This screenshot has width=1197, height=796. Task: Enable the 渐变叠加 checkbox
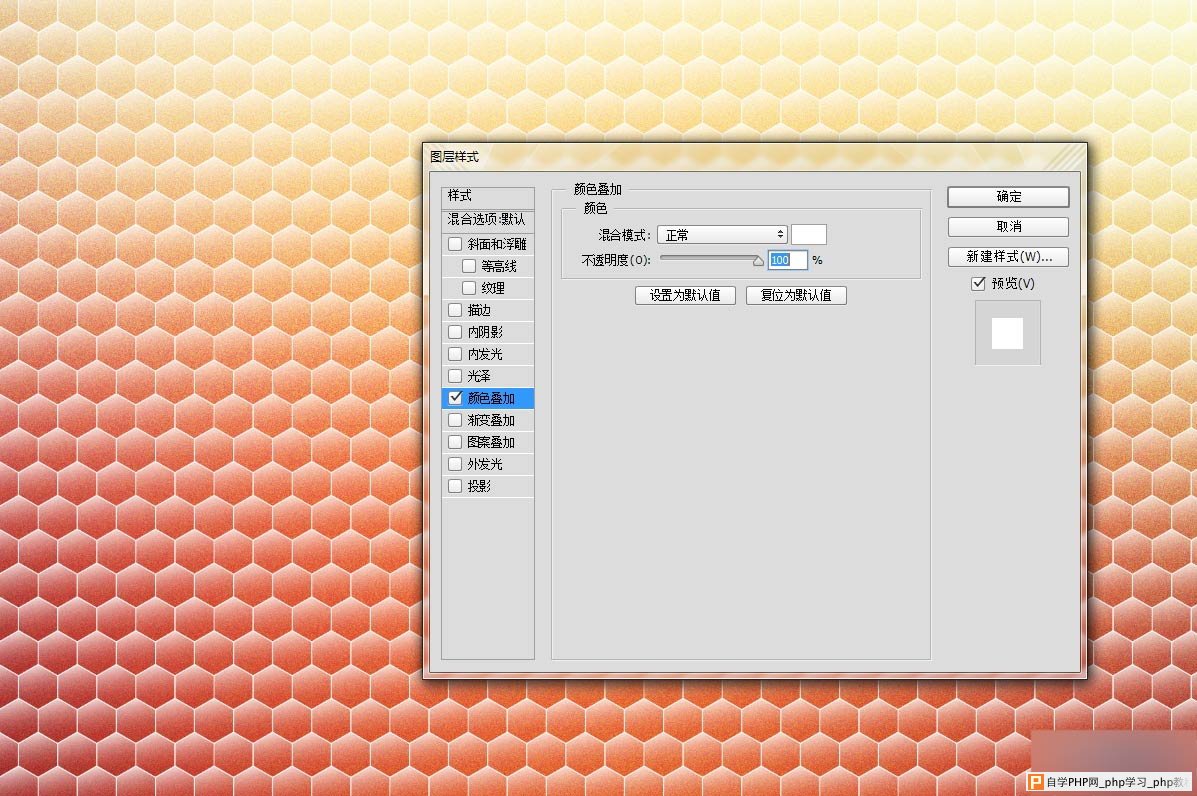[x=455, y=420]
